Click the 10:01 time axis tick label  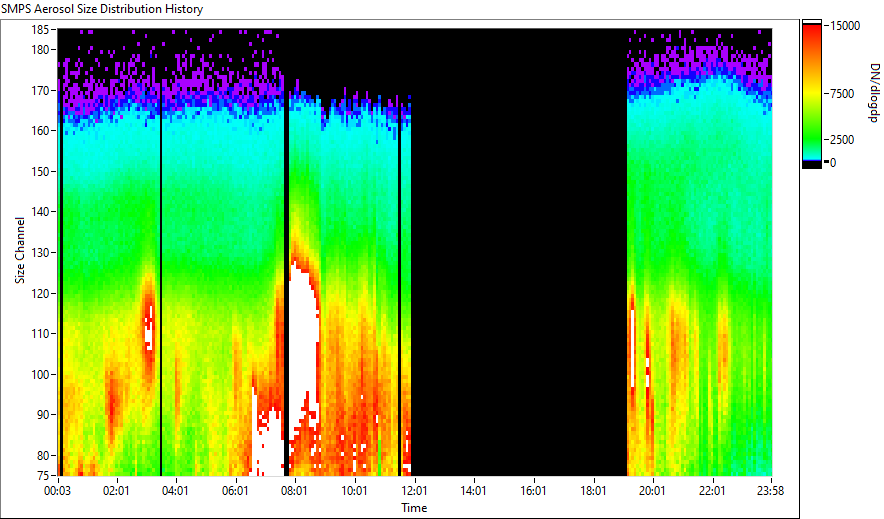pos(354,491)
